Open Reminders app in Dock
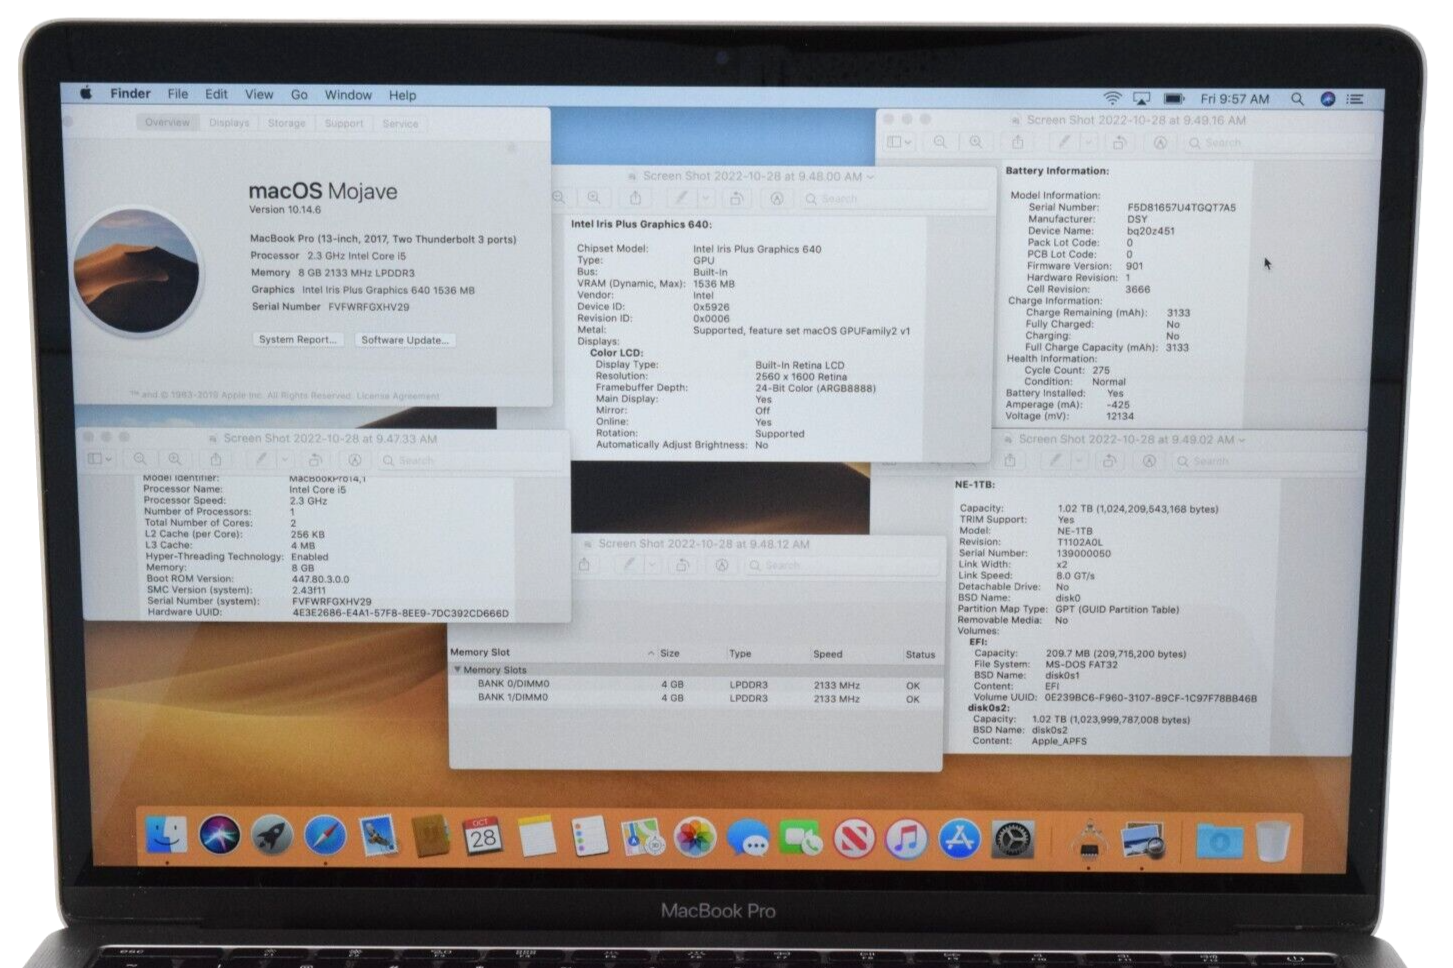Viewport: 1453px width, 968px height. click(x=589, y=836)
